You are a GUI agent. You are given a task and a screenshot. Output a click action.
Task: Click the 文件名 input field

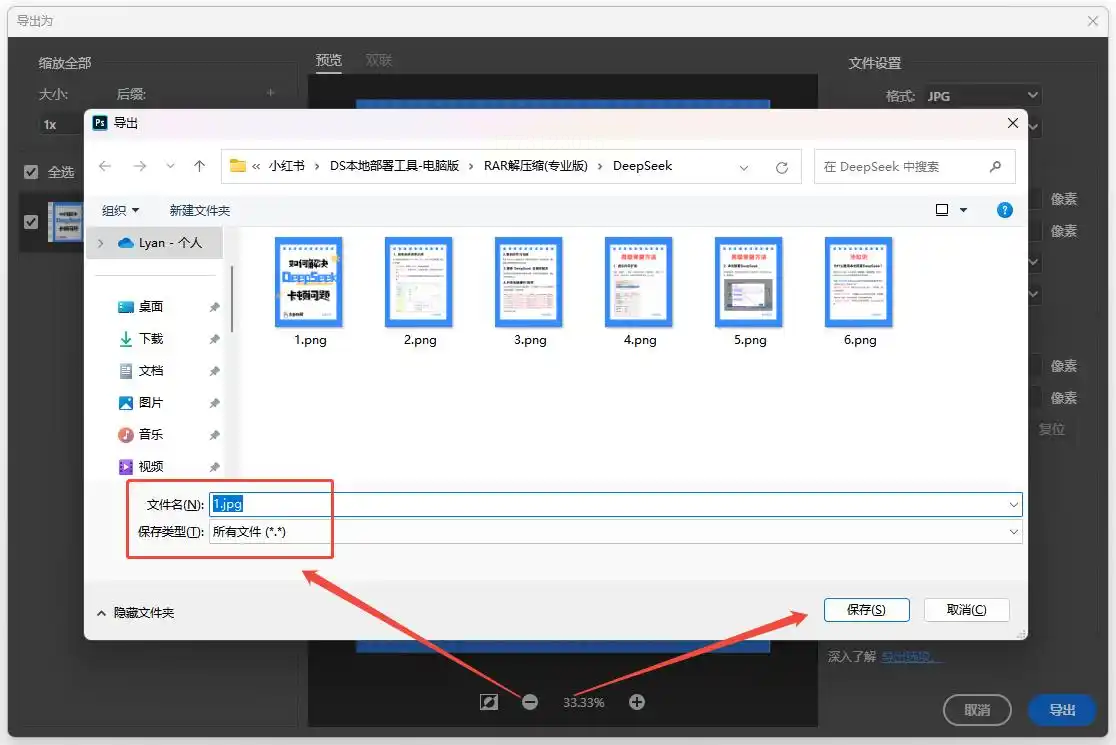coord(610,504)
